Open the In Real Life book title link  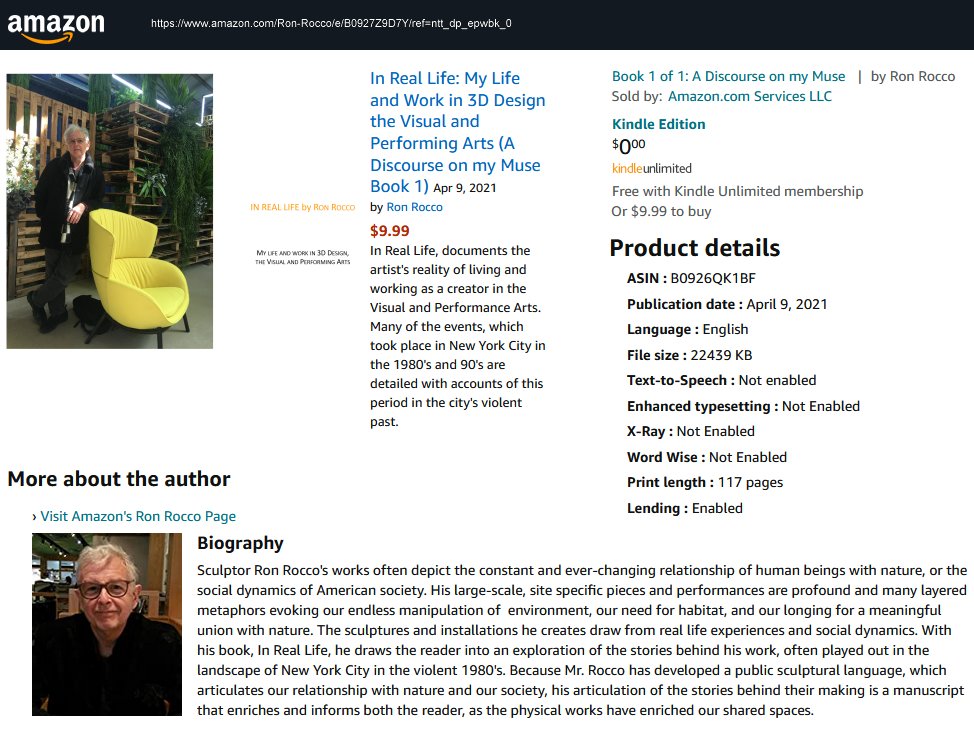(x=457, y=121)
